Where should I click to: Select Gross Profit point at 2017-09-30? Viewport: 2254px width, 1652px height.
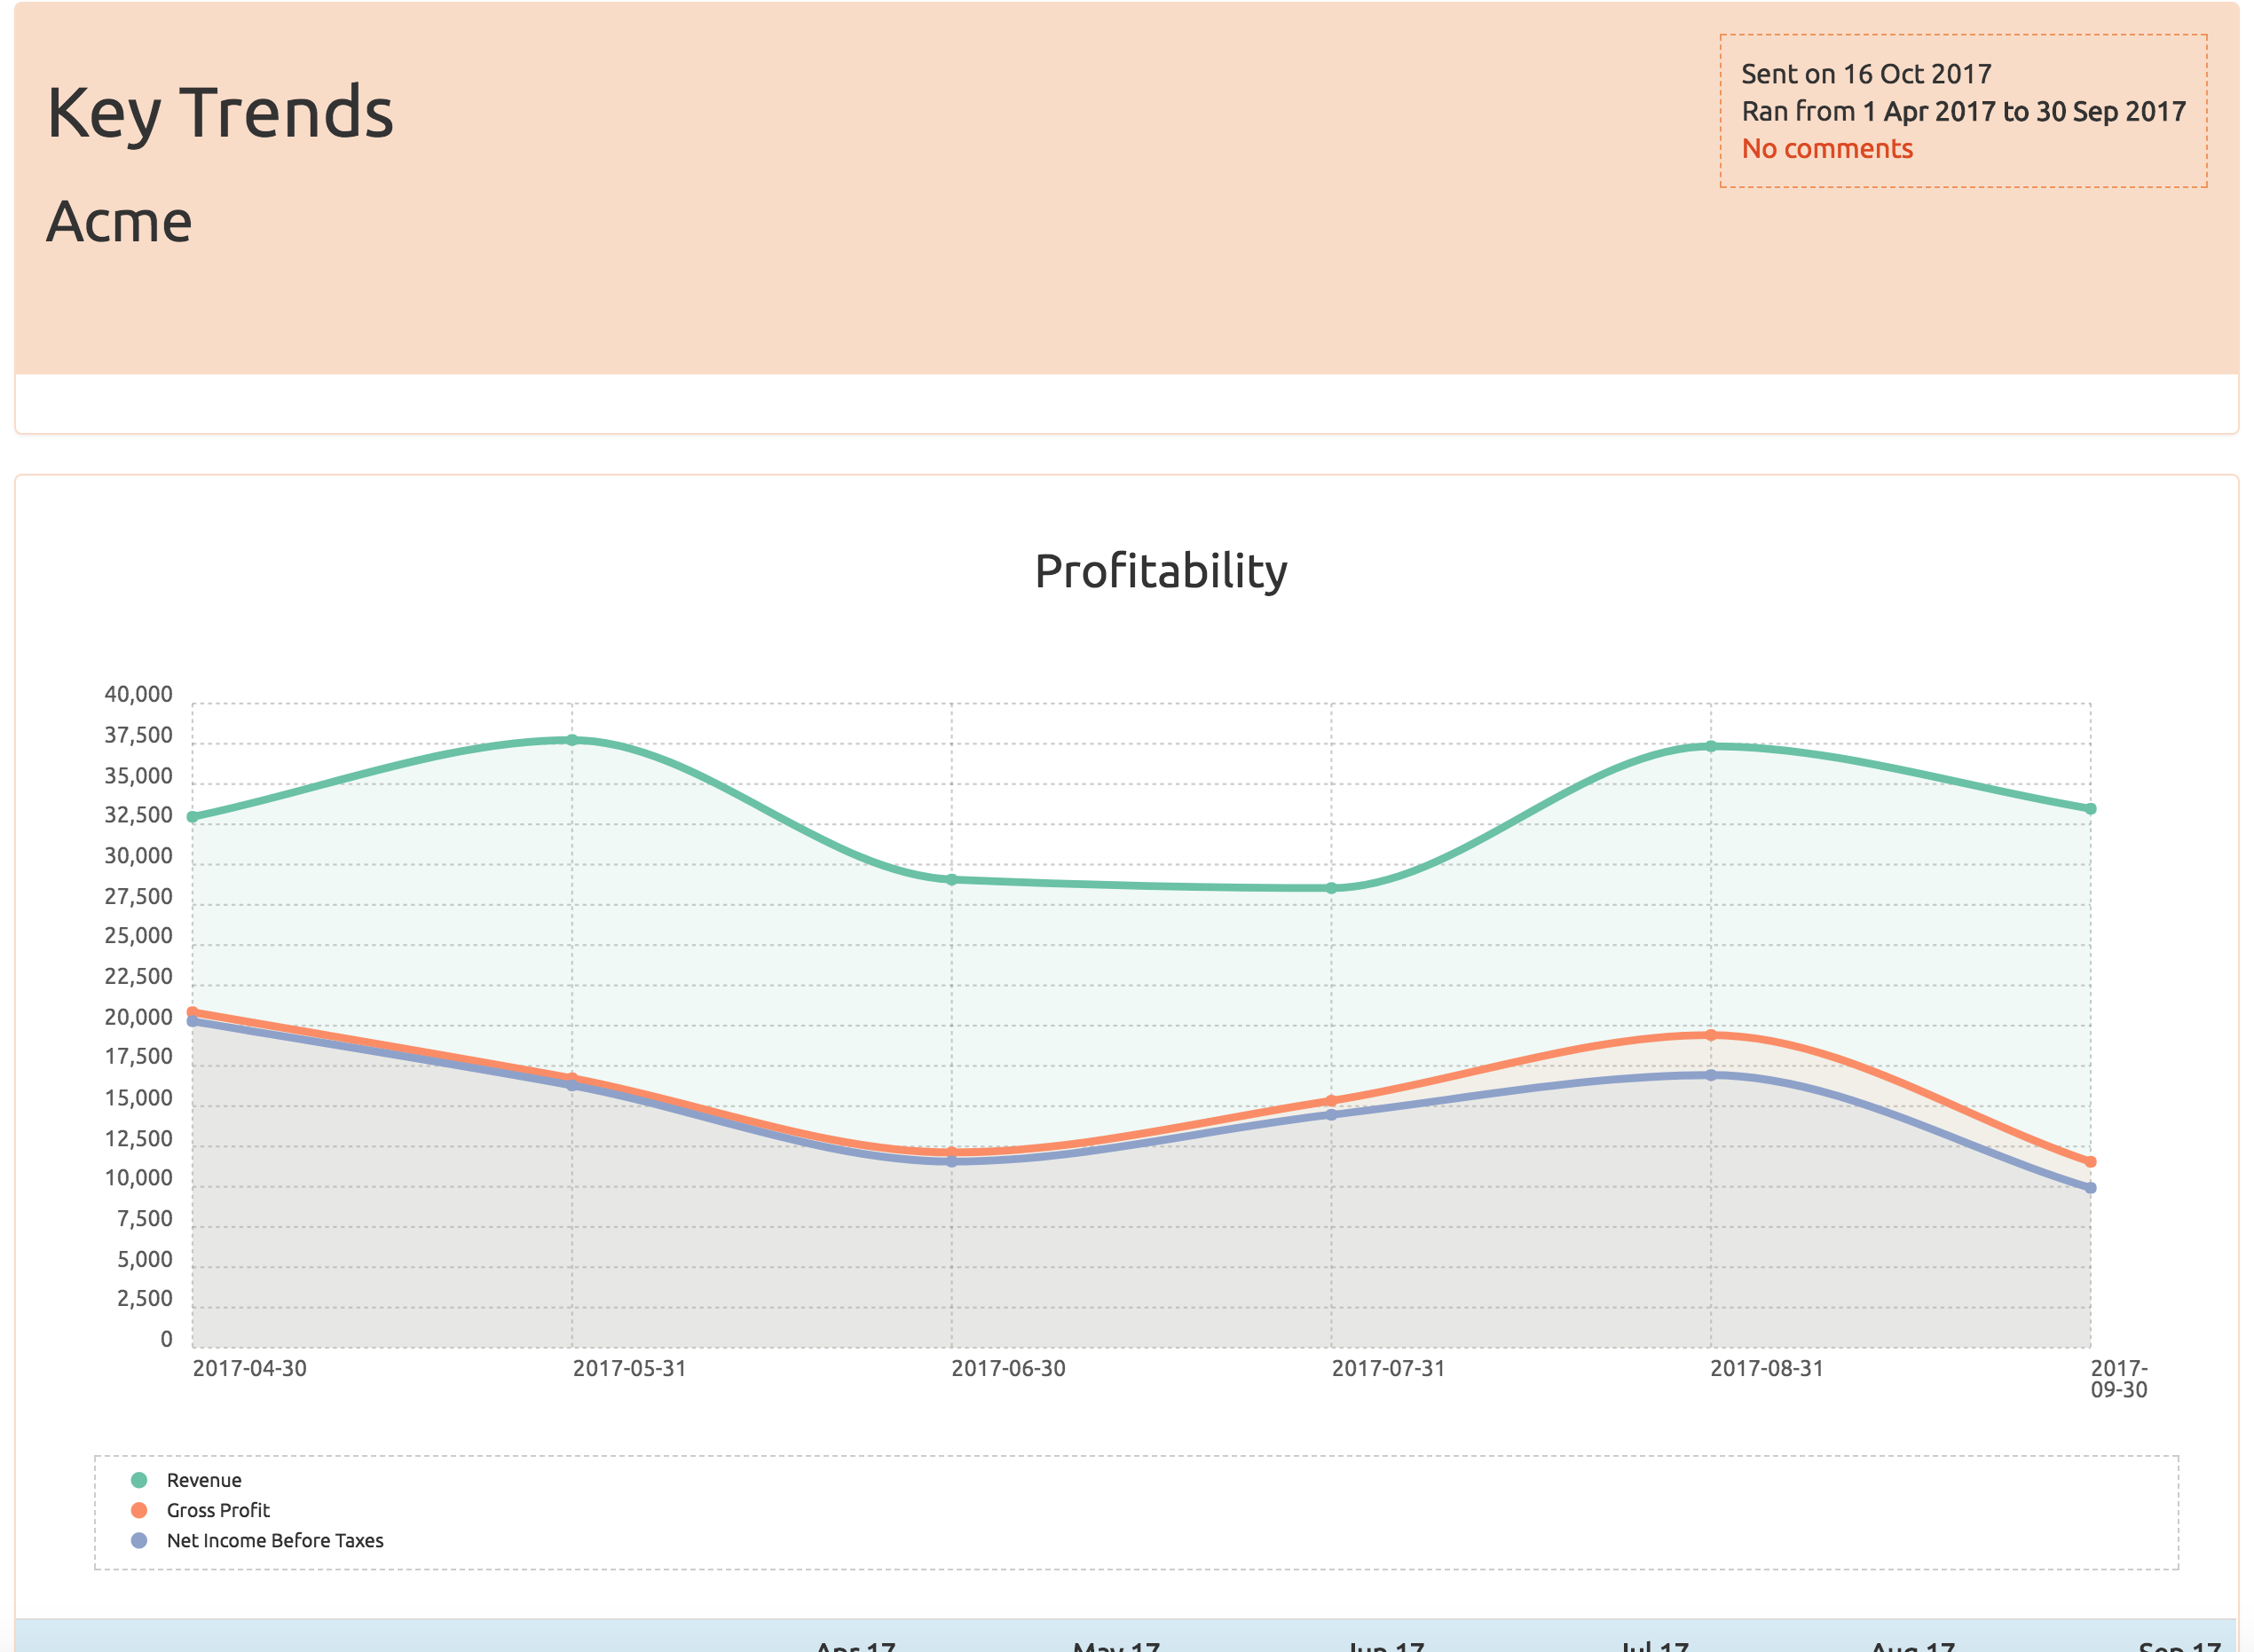point(2090,1162)
